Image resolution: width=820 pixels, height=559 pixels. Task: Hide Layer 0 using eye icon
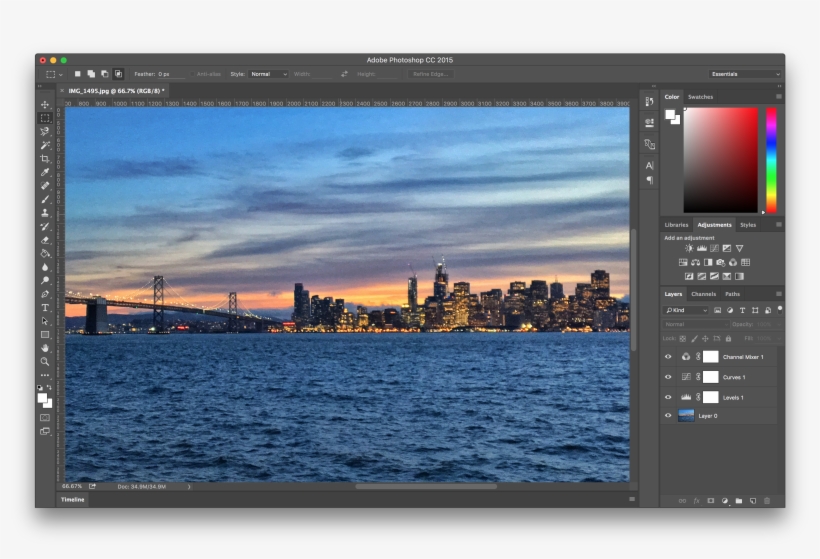668,416
